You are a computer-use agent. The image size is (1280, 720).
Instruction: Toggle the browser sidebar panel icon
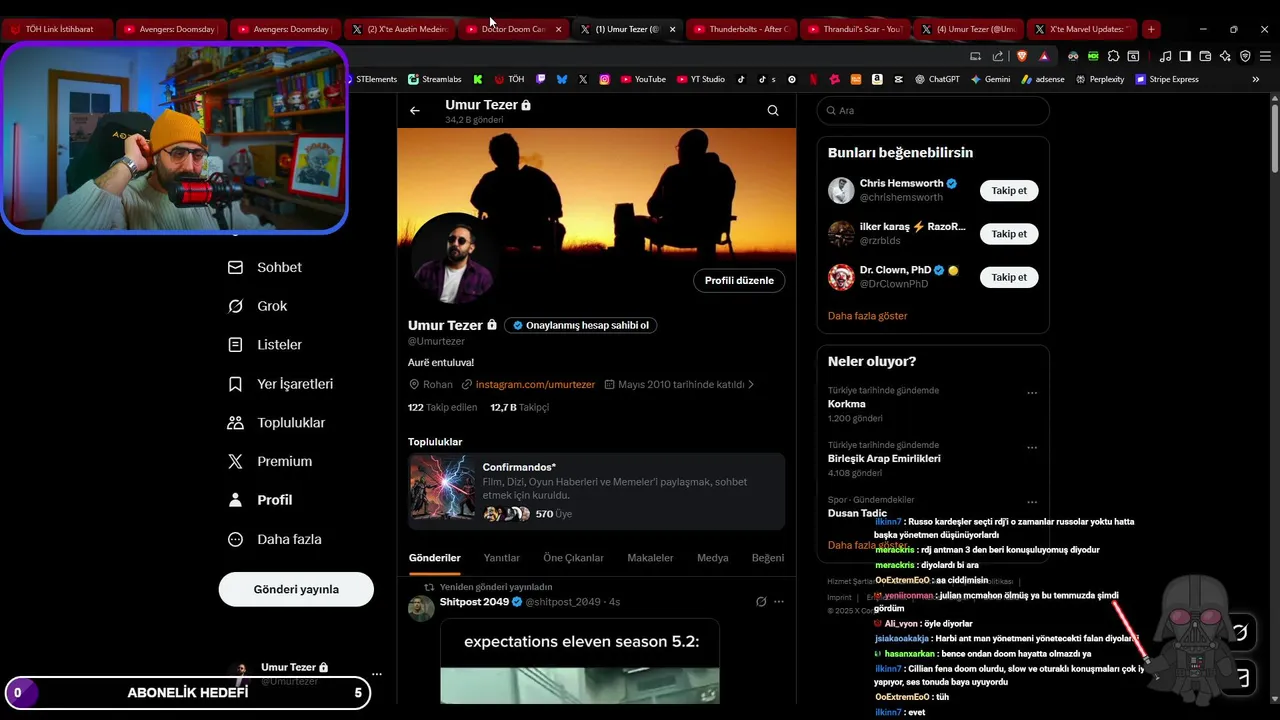pos(1185,56)
